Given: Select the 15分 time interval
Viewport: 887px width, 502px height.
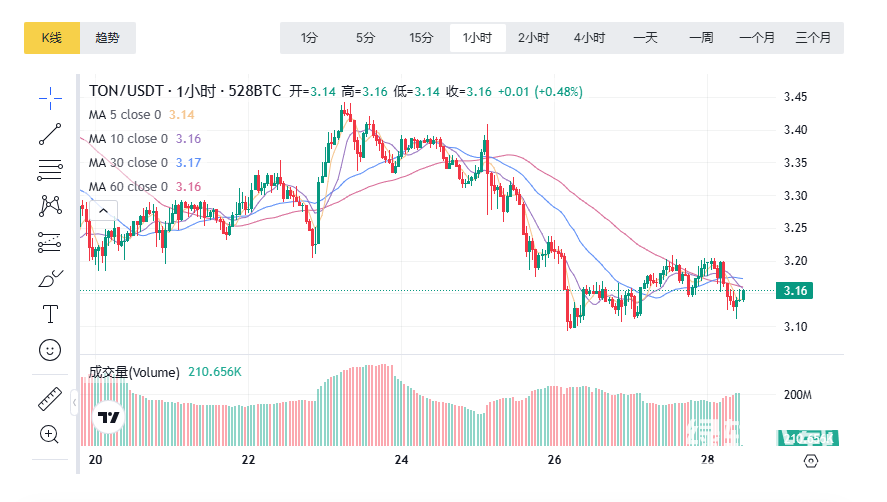Looking at the screenshot, I should pyautogui.click(x=421, y=38).
